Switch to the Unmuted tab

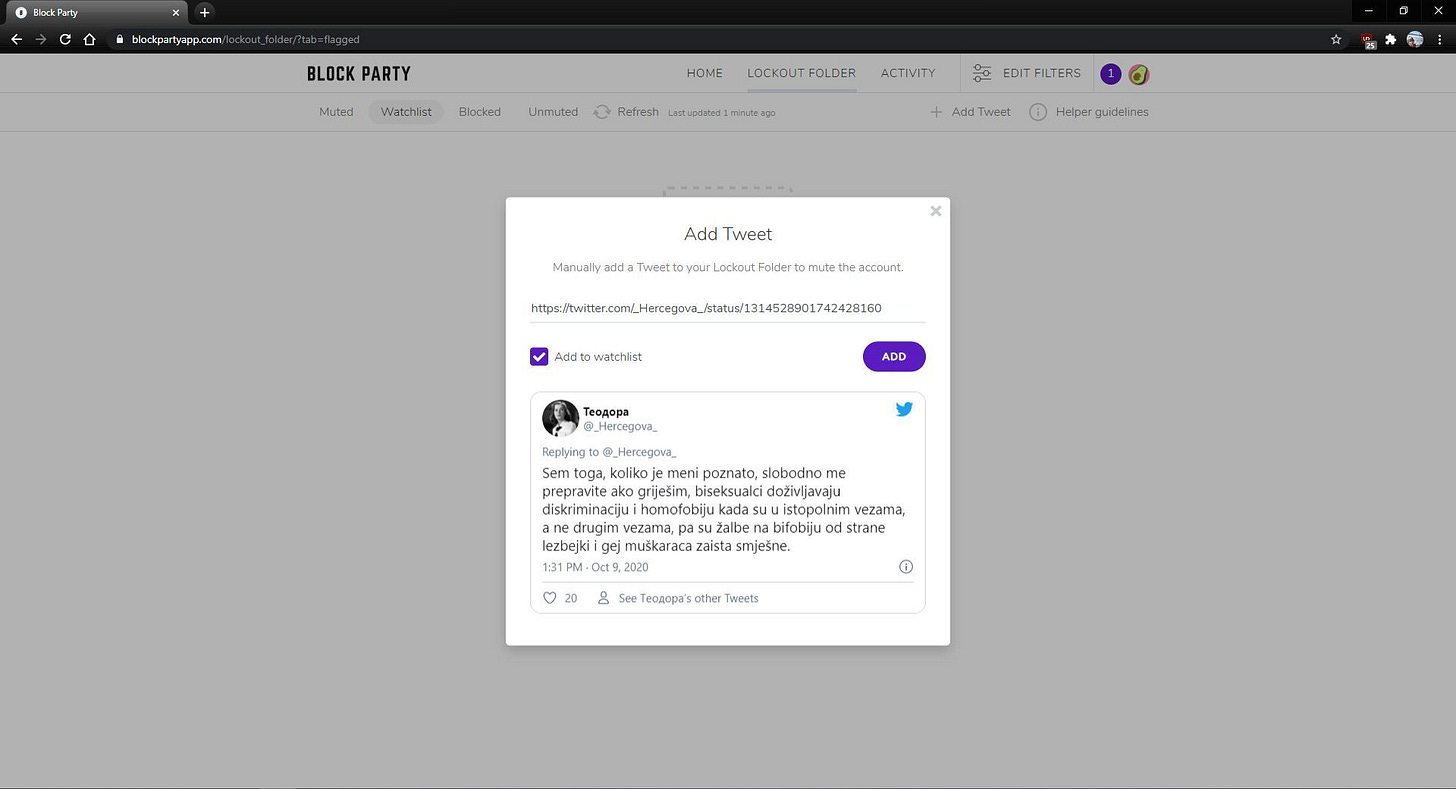(x=553, y=112)
